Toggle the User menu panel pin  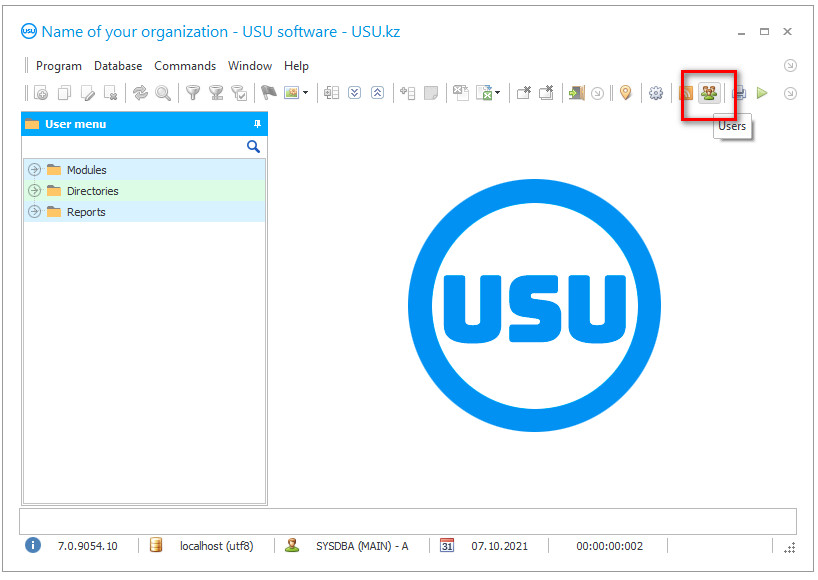(x=257, y=124)
